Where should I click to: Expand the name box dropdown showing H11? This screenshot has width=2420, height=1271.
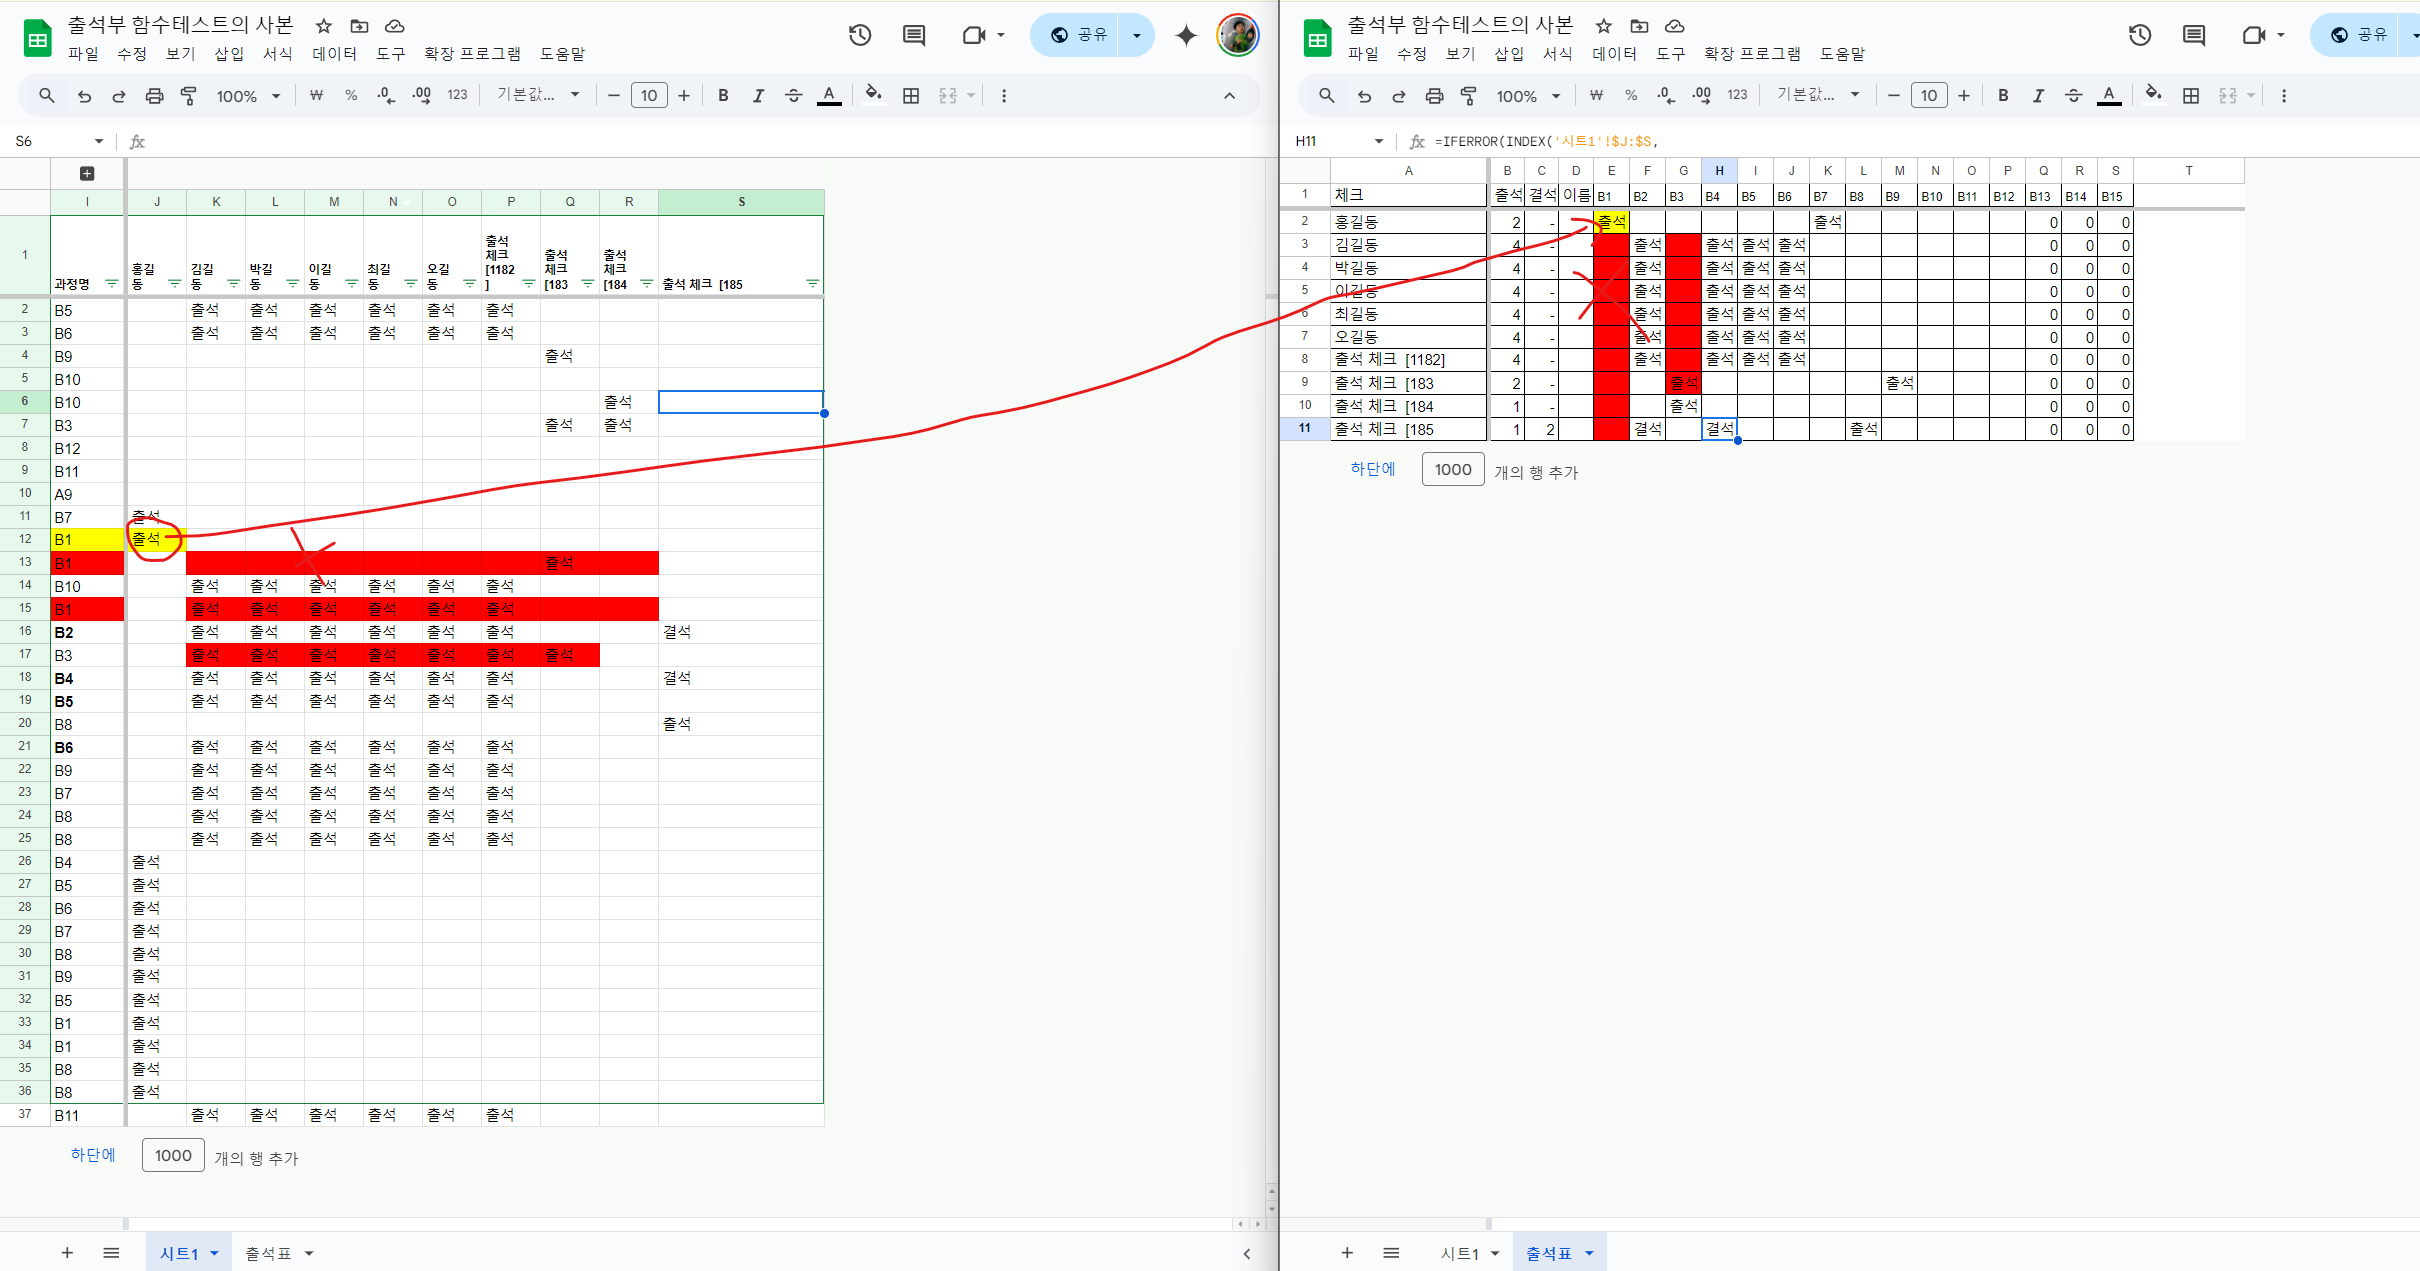(1379, 141)
